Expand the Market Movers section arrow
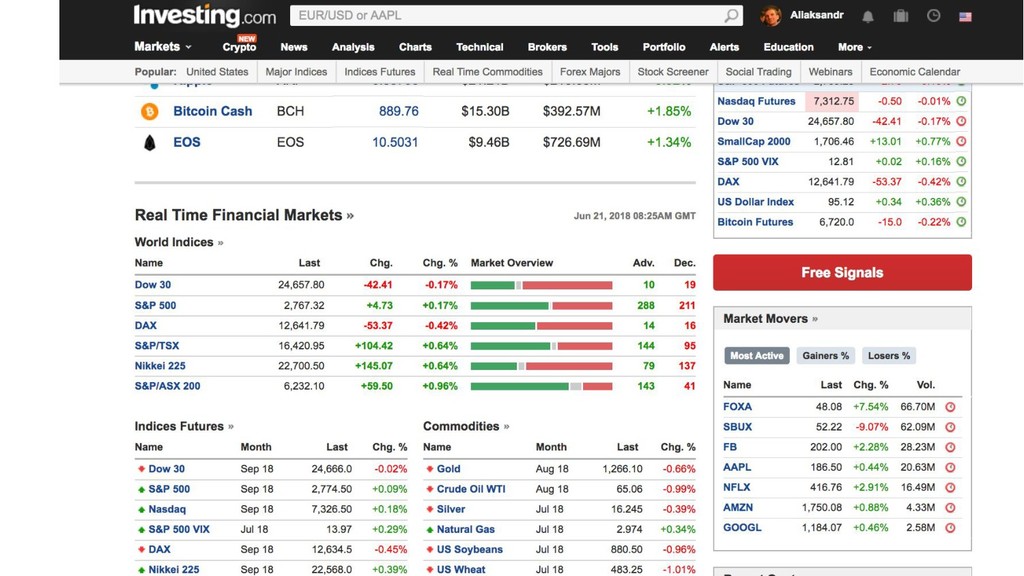The image size is (1024, 576). coord(815,319)
